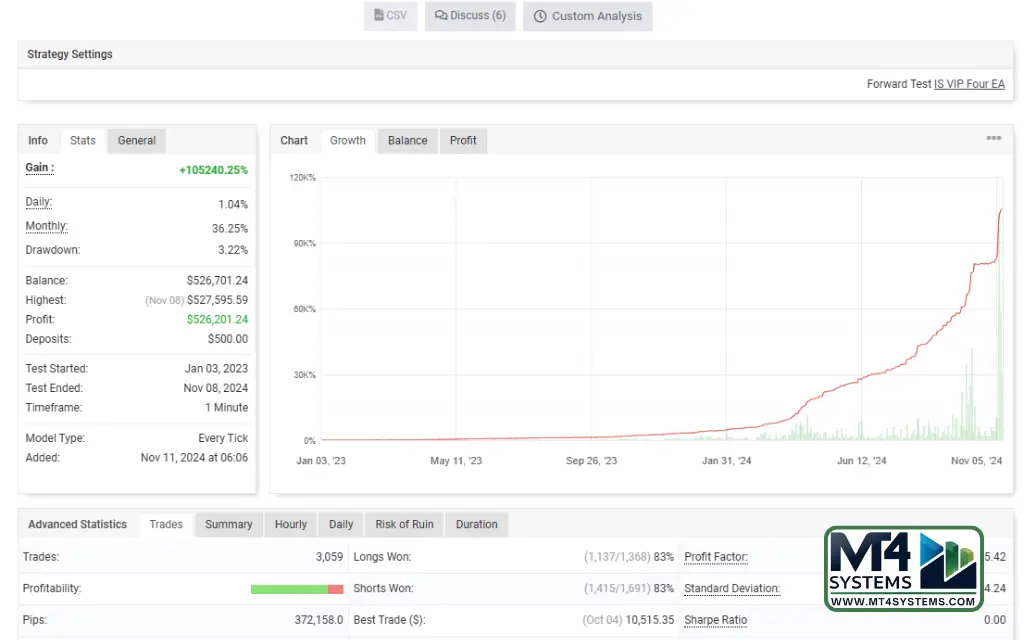Screen dimensions: 1024x640
Task: Show the Profit chart tab
Action: tap(463, 141)
